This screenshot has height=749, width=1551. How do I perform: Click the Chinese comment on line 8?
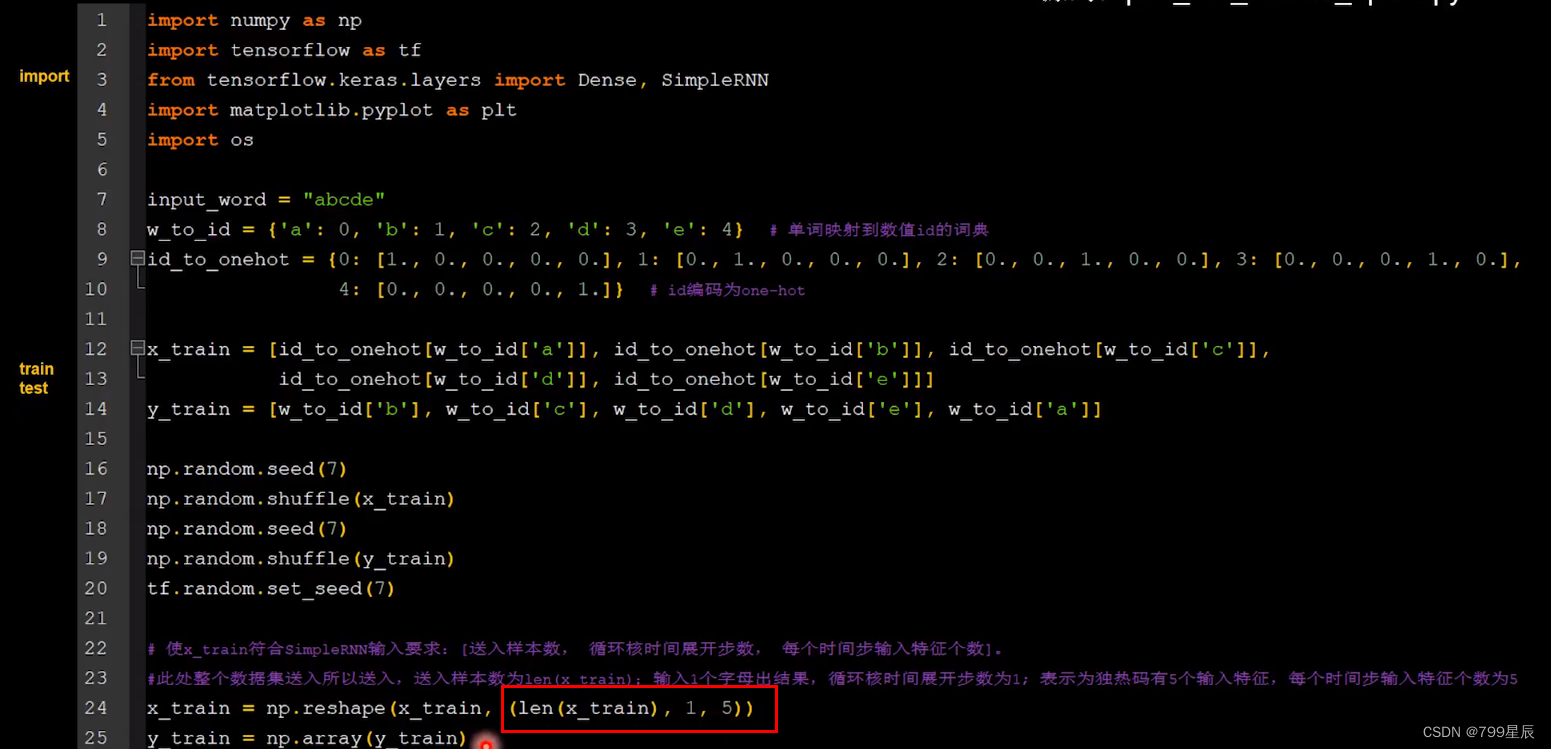coord(879,230)
